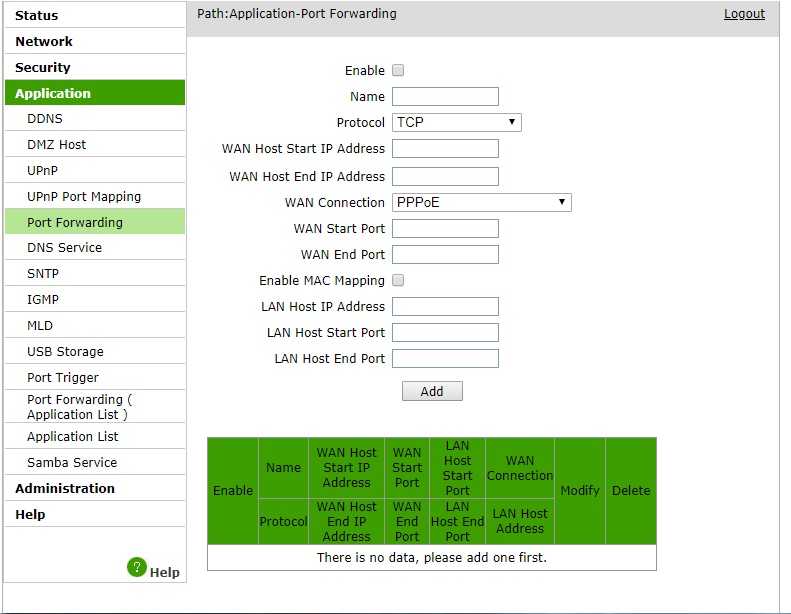This screenshot has width=791, height=614.
Task: Go to DDNS settings
Action: [95, 119]
